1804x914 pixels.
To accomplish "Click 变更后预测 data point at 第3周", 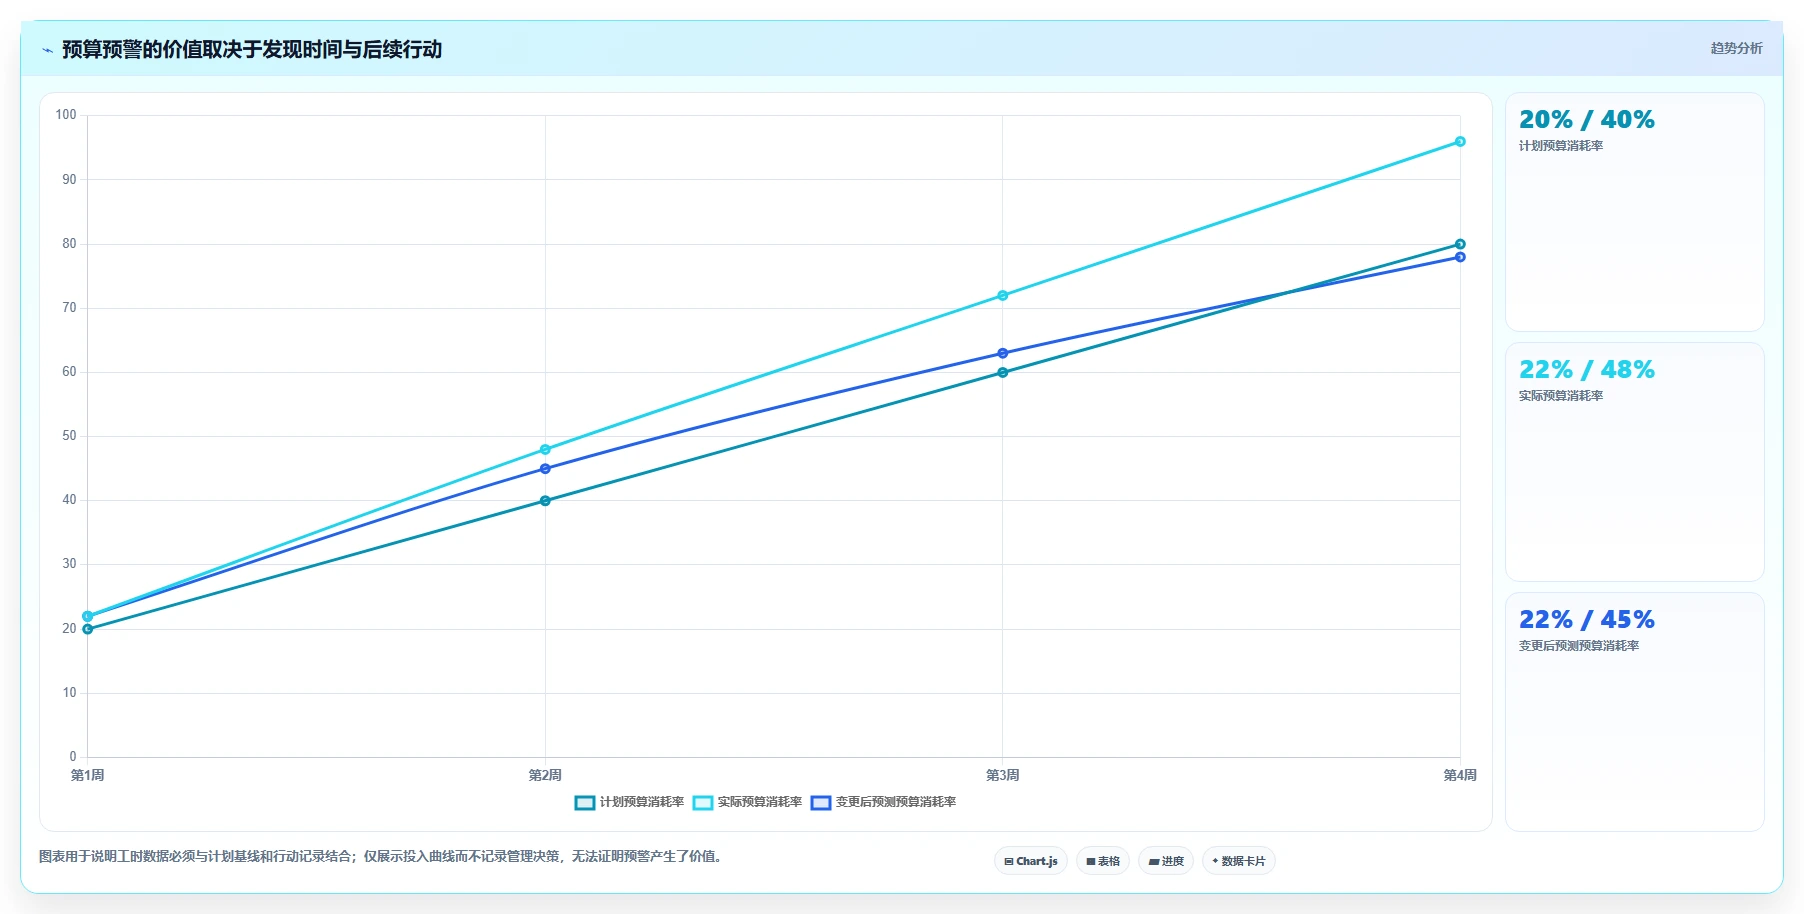I will [1003, 353].
